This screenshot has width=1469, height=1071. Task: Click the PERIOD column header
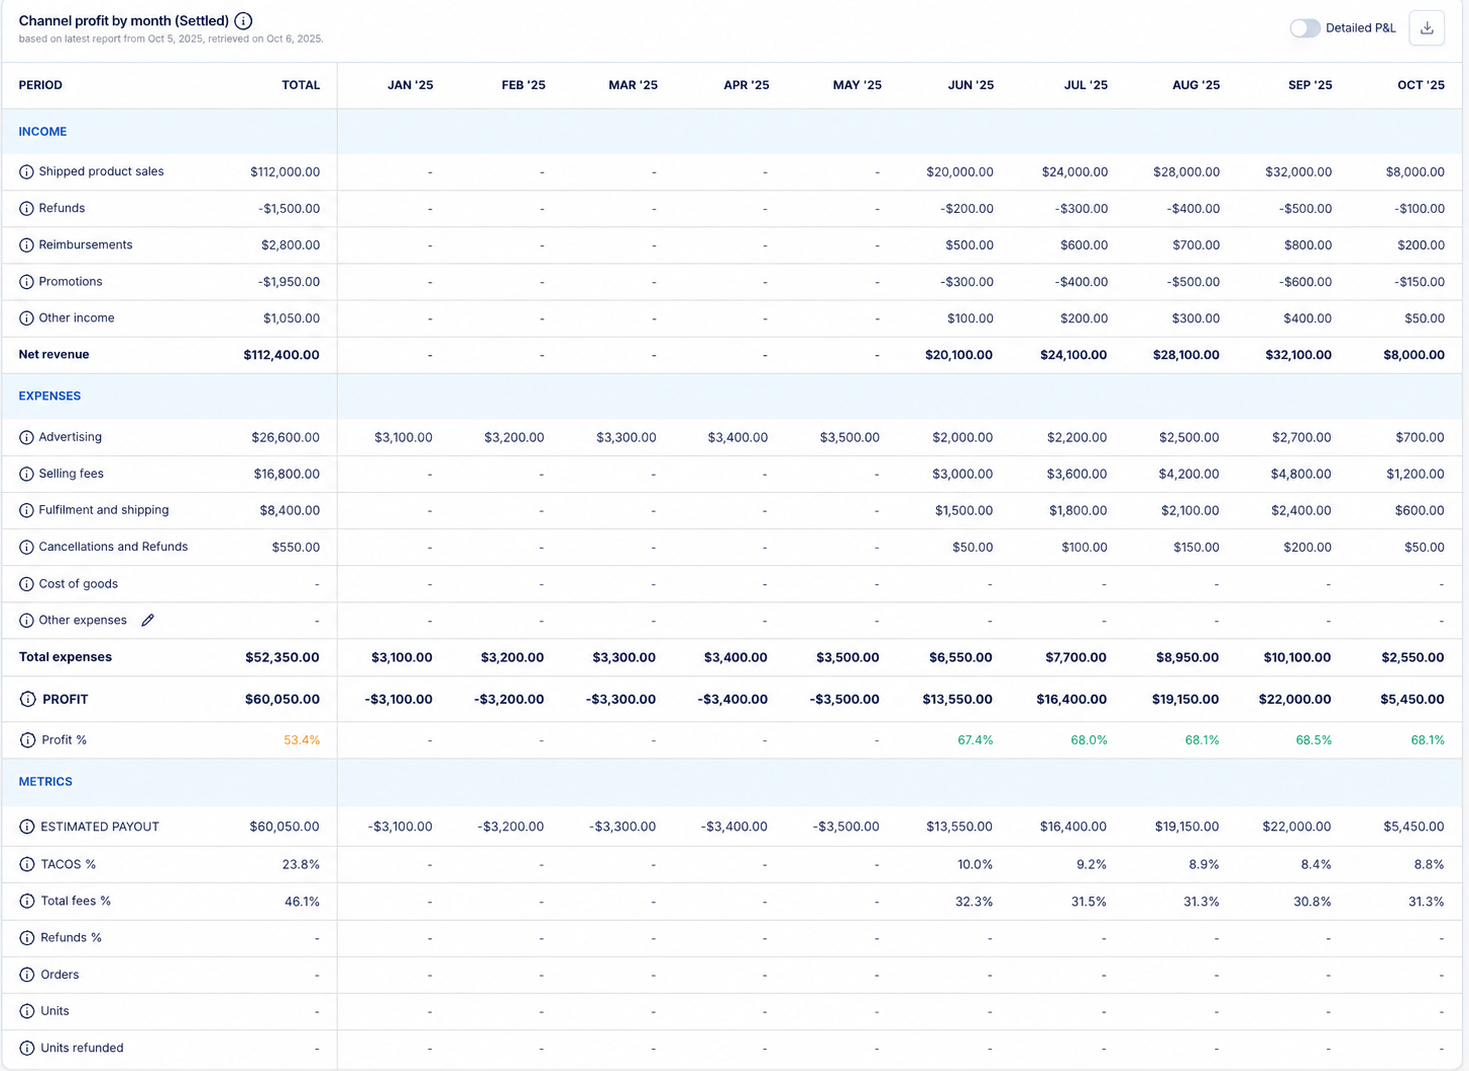(x=41, y=85)
